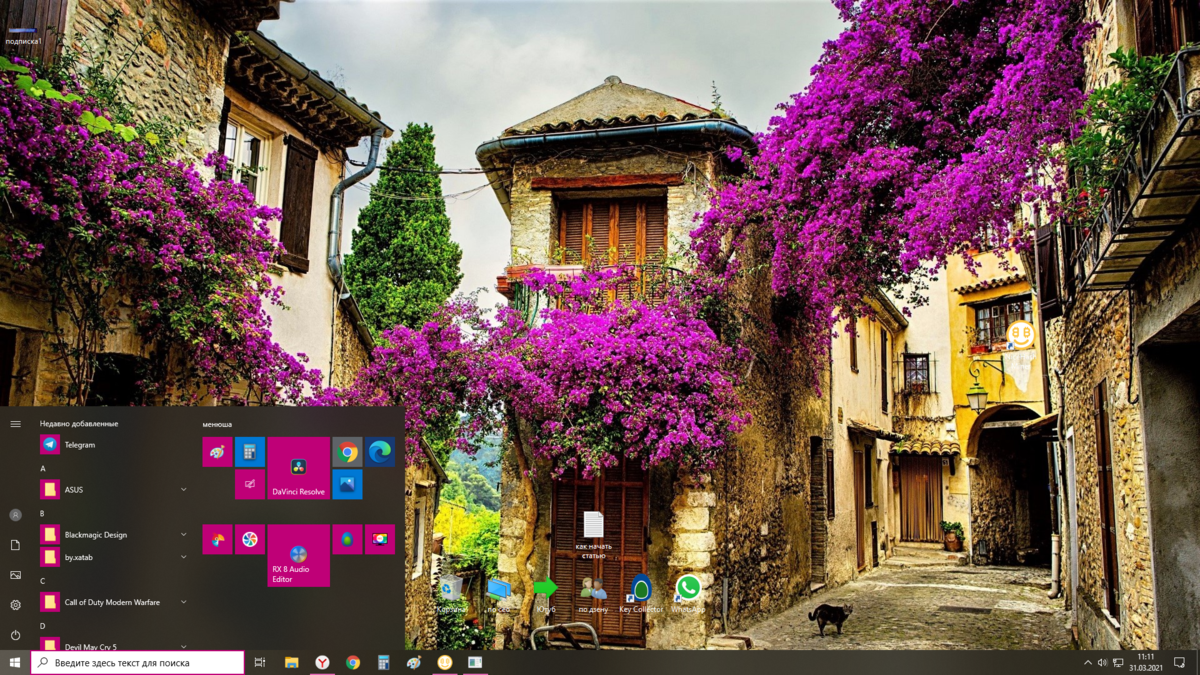Click the 'Недавно добавленные' header

click(x=78, y=424)
